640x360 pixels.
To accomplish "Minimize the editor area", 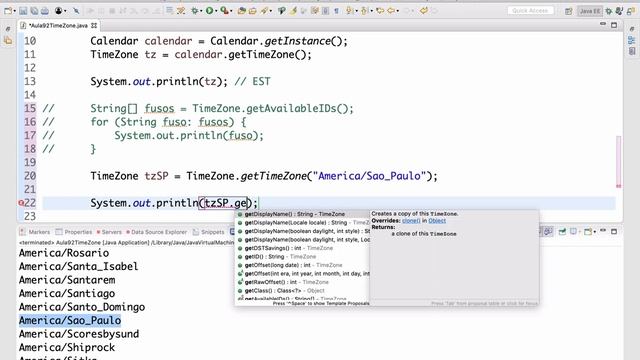I will point(603,25).
